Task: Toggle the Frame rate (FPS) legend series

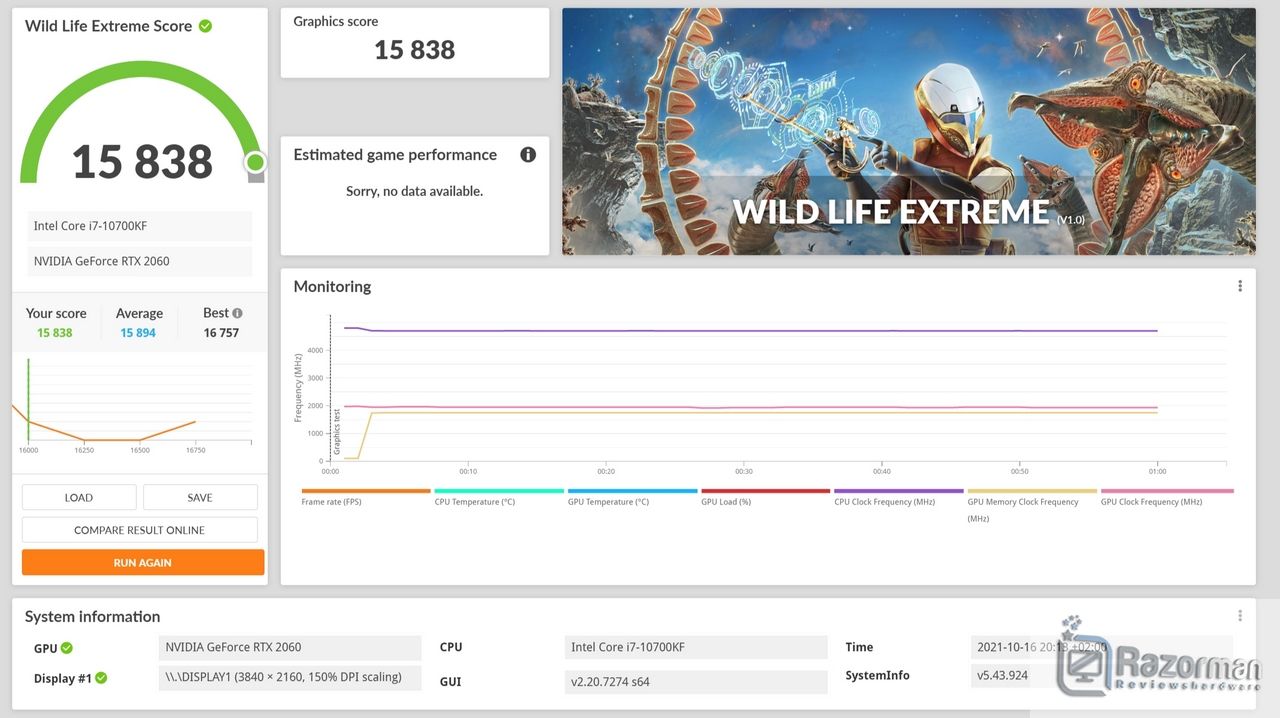Action: coord(365,497)
